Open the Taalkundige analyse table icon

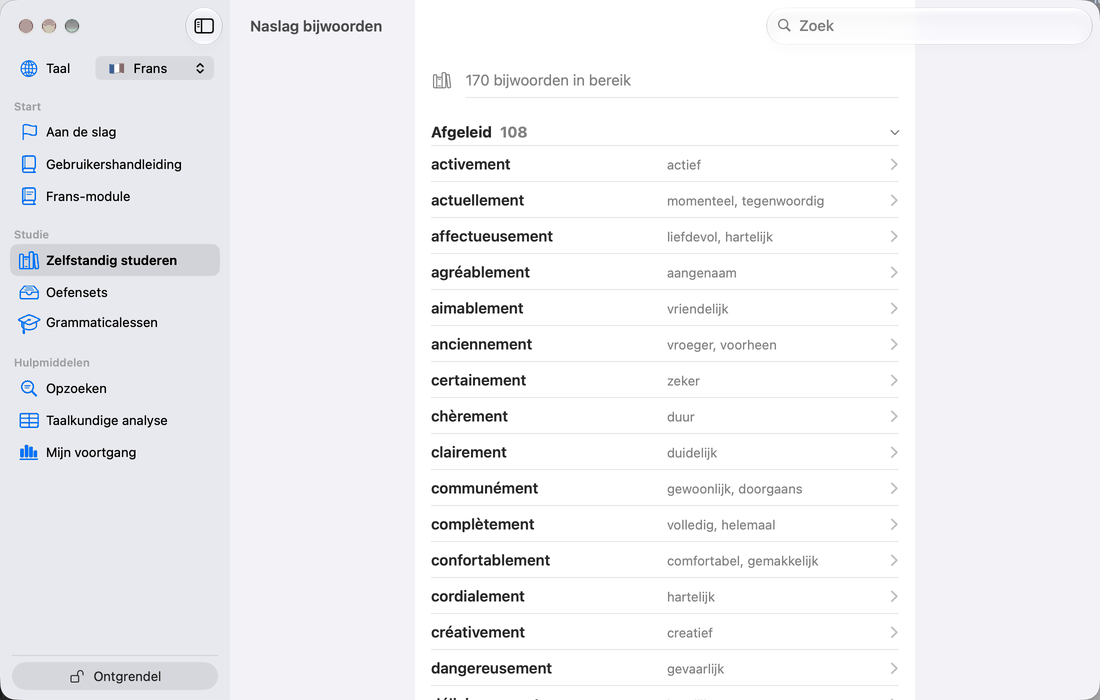[29, 421]
